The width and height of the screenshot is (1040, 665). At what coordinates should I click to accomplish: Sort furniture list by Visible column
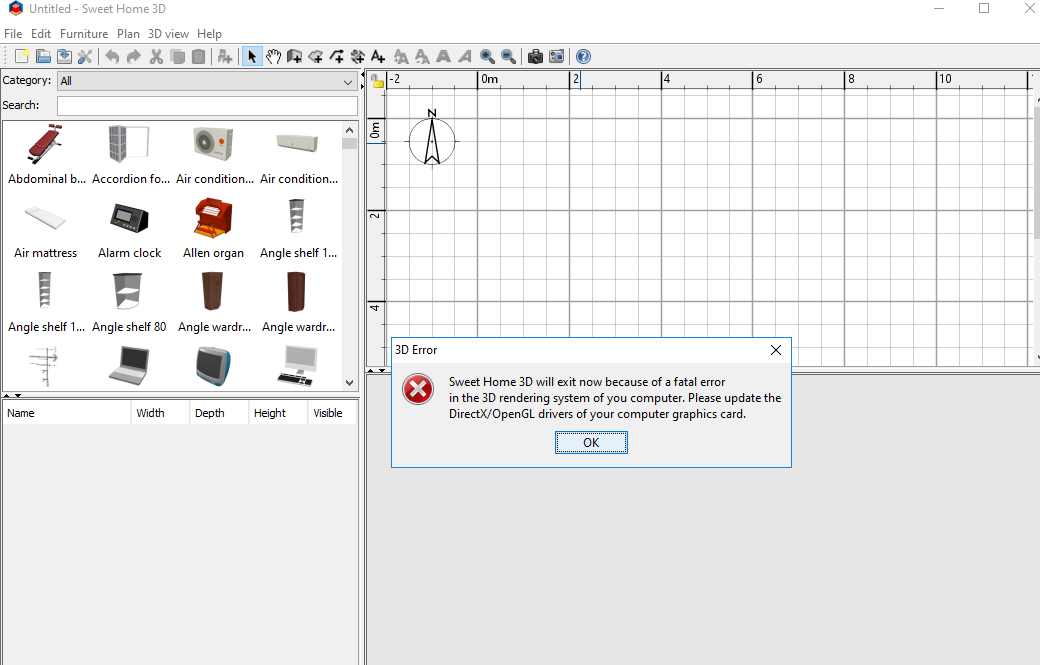pyautogui.click(x=332, y=413)
